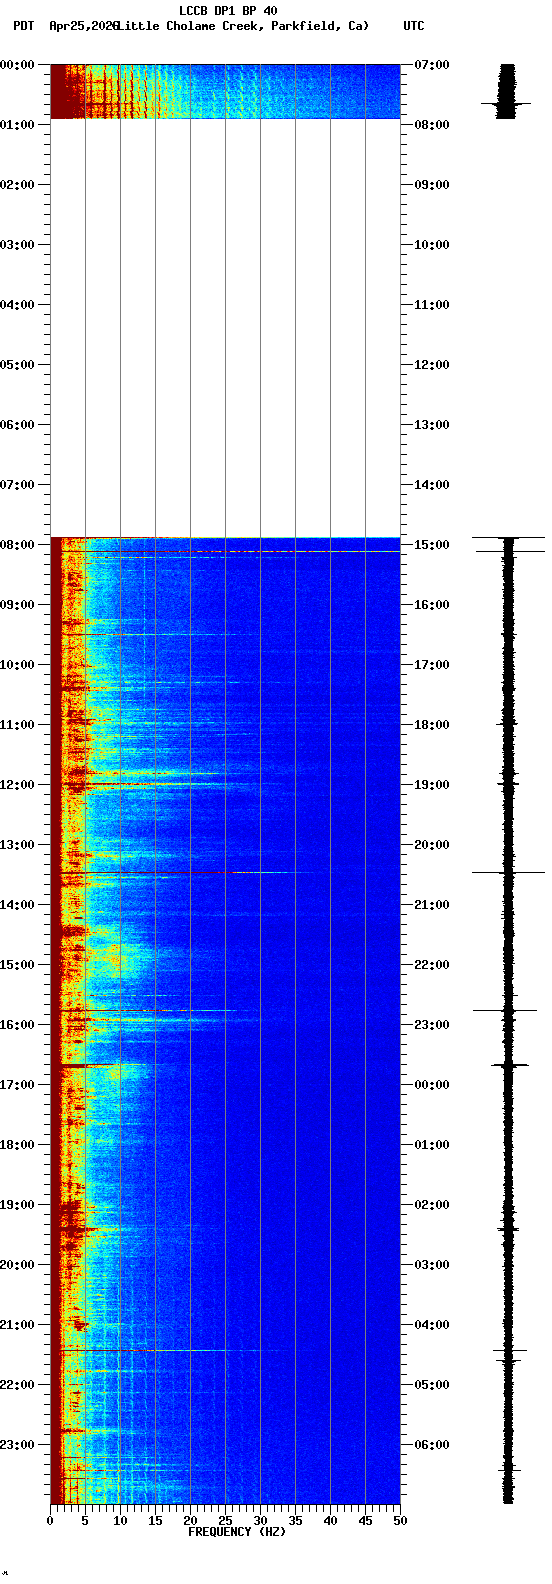
Task: Click the frequency tick label "50"
Action: point(400,1521)
